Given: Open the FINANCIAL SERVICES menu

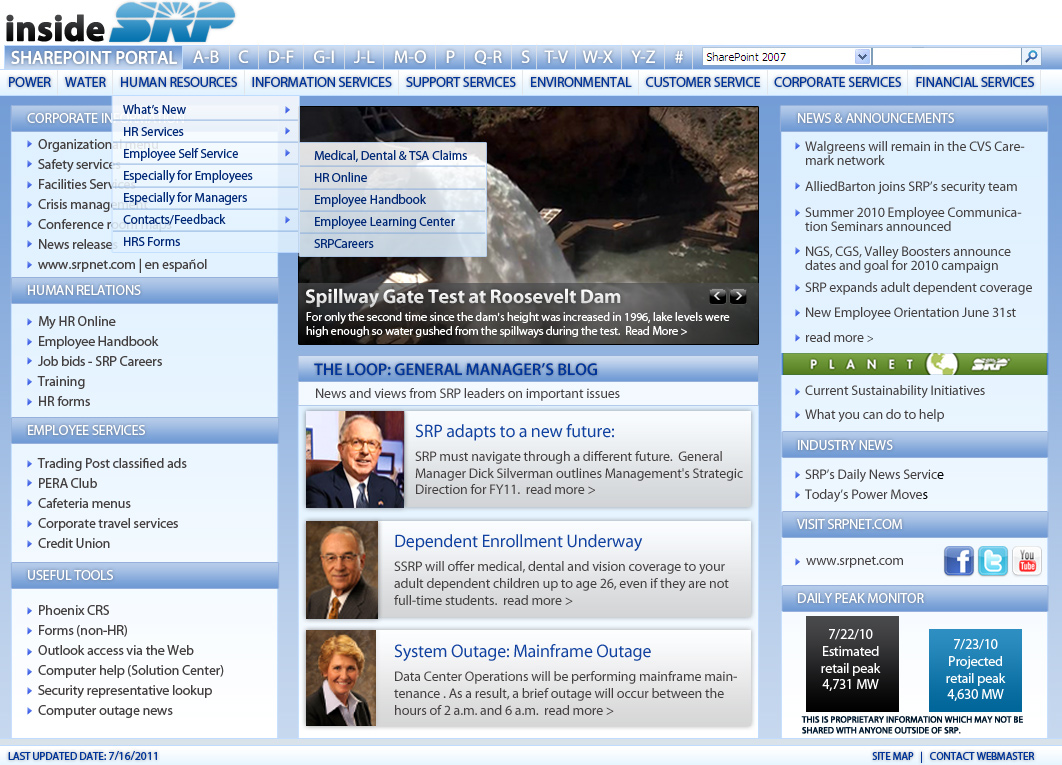Looking at the screenshot, I should pyautogui.click(x=975, y=82).
